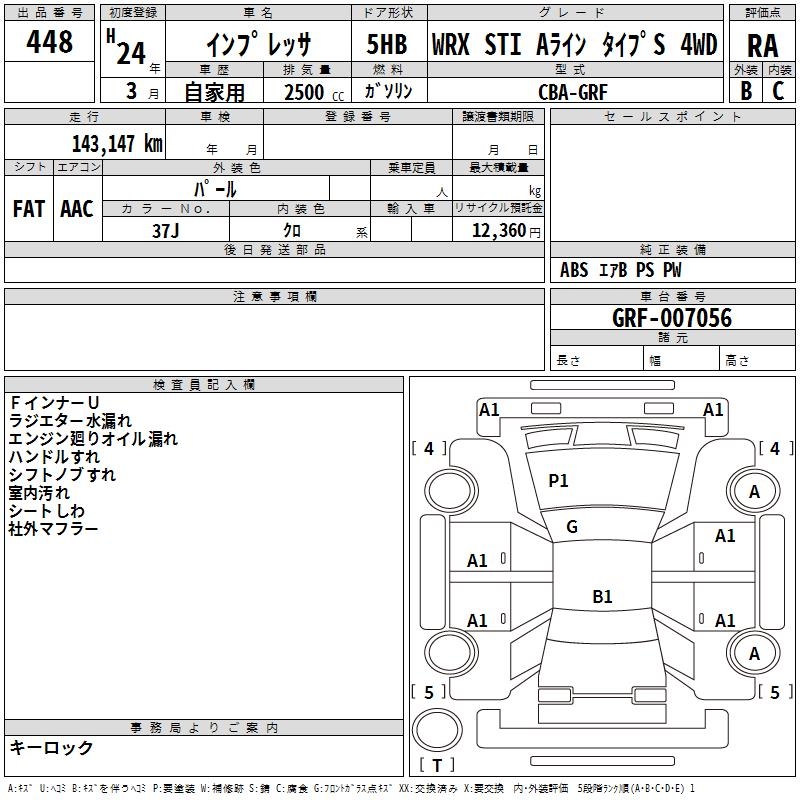Screen dimensions: 800x800
Task: Click the 5HB door shape value
Action: (387, 44)
